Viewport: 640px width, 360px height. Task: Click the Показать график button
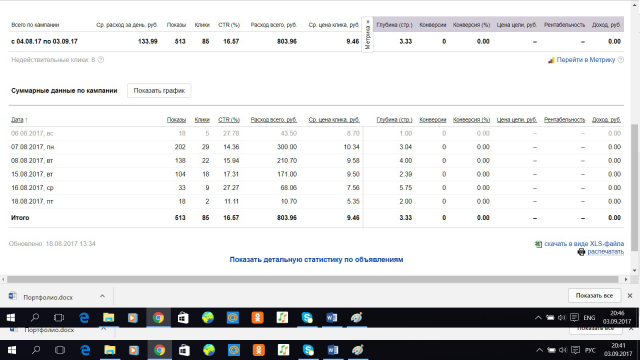coord(159,91)
